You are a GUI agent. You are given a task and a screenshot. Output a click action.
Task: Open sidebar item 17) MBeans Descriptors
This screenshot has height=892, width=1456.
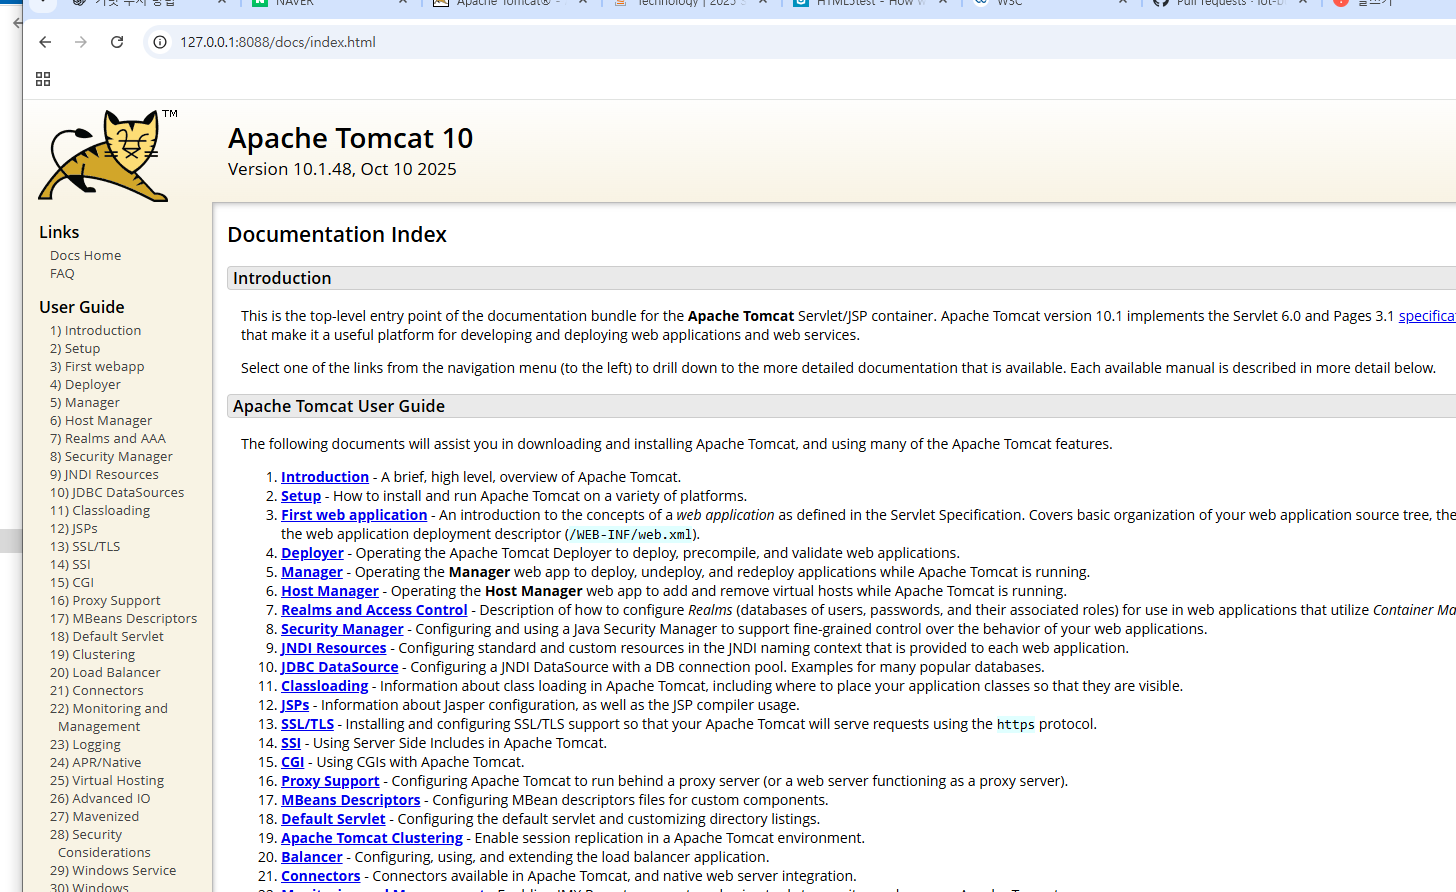click(124, 619)
